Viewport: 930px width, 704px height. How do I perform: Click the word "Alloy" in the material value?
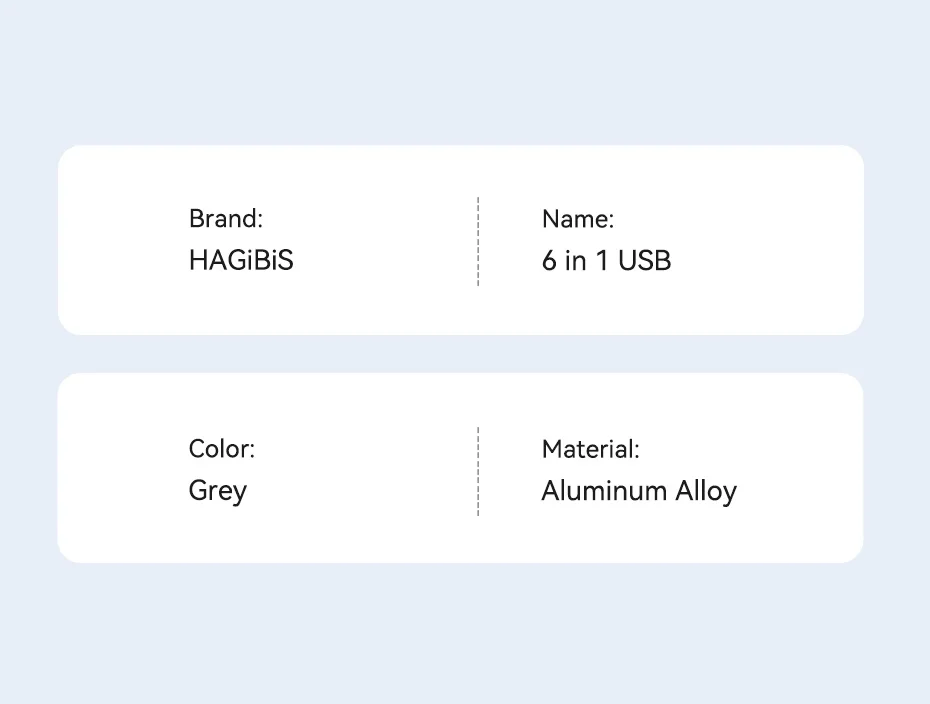click(706, 491)
